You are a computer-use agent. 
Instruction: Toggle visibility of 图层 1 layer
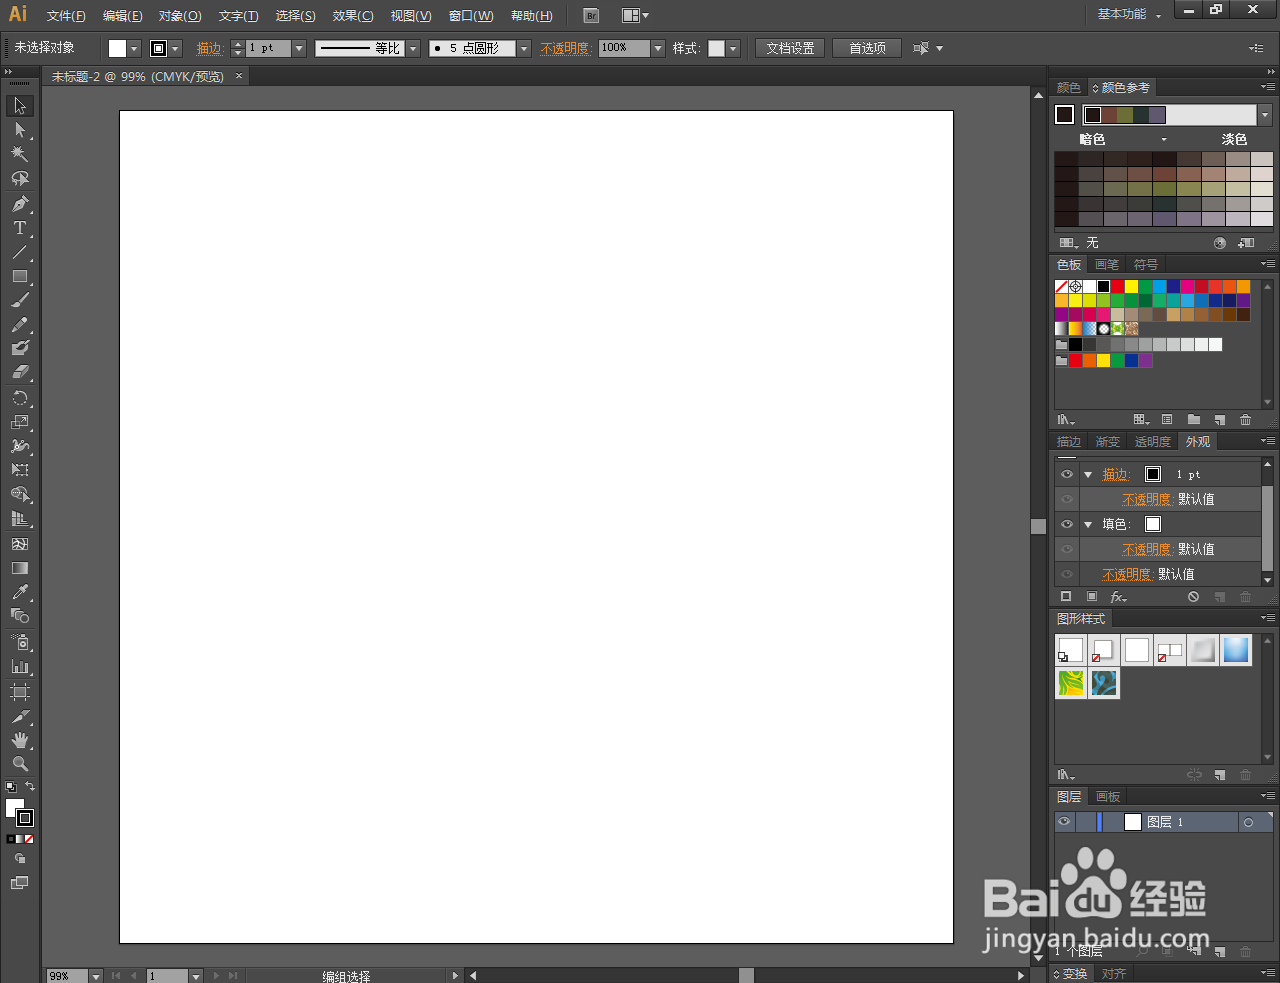tap(1064, 822)
